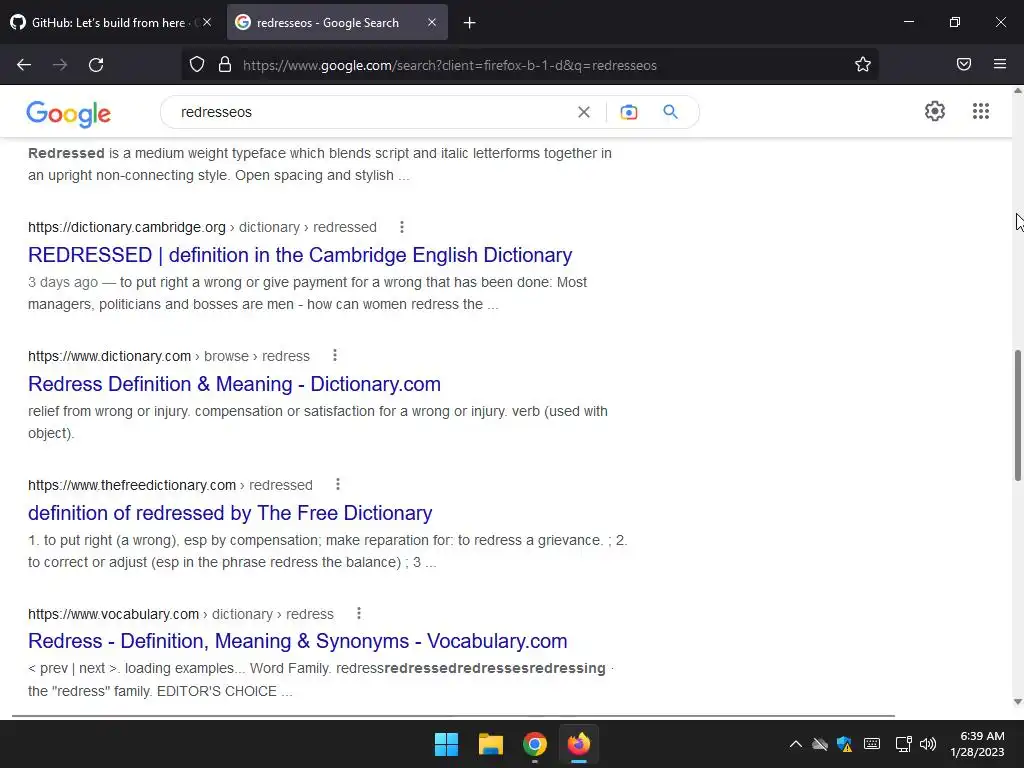Click the snippet starting 'relief from wrong'
This screenshot has width=1024, height=768.
coord(318,422)
